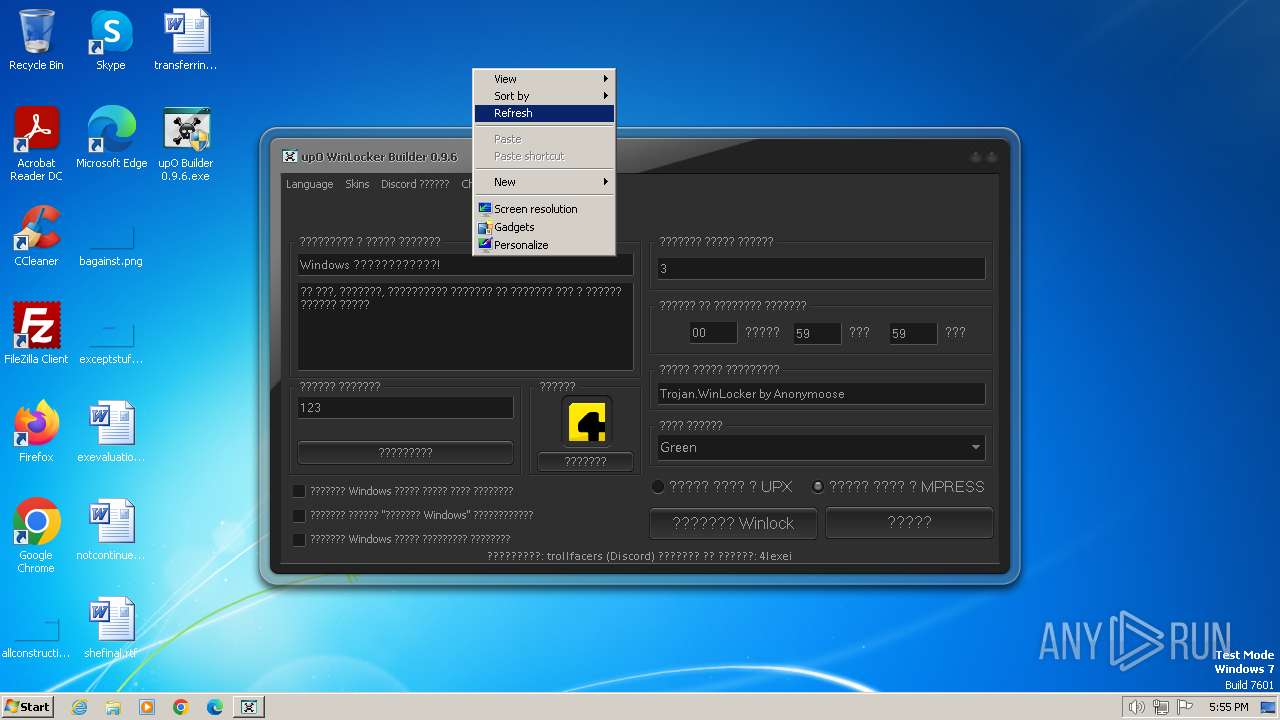Image resolution: width=1280 pixels, height=720 pixels.
Task: Open the Skins menu in builder
Action: 357,184
